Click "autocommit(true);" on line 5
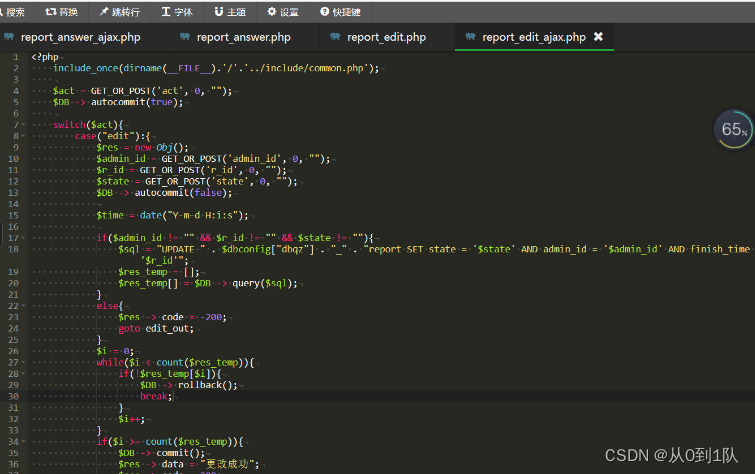This screenshot has width=755, height=474. tap(137, 102)
